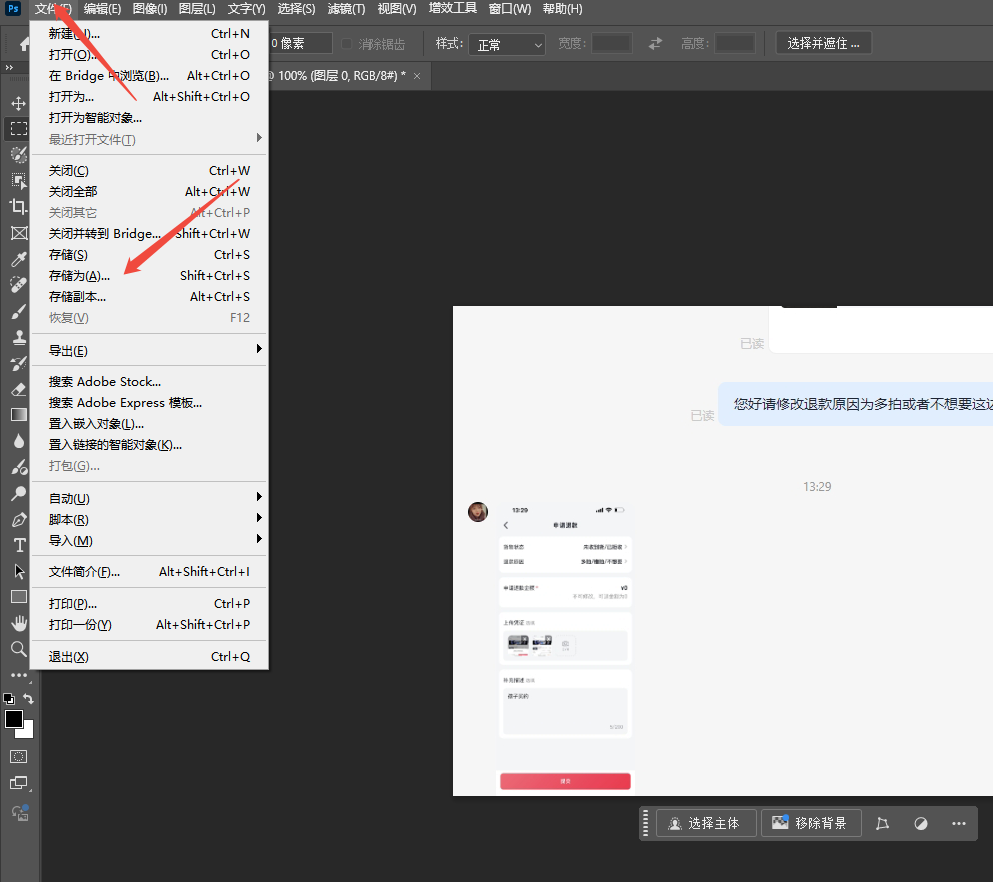The image size is (993, 882).
Task: Click the 移除背景 button
Action: [809, 823]
